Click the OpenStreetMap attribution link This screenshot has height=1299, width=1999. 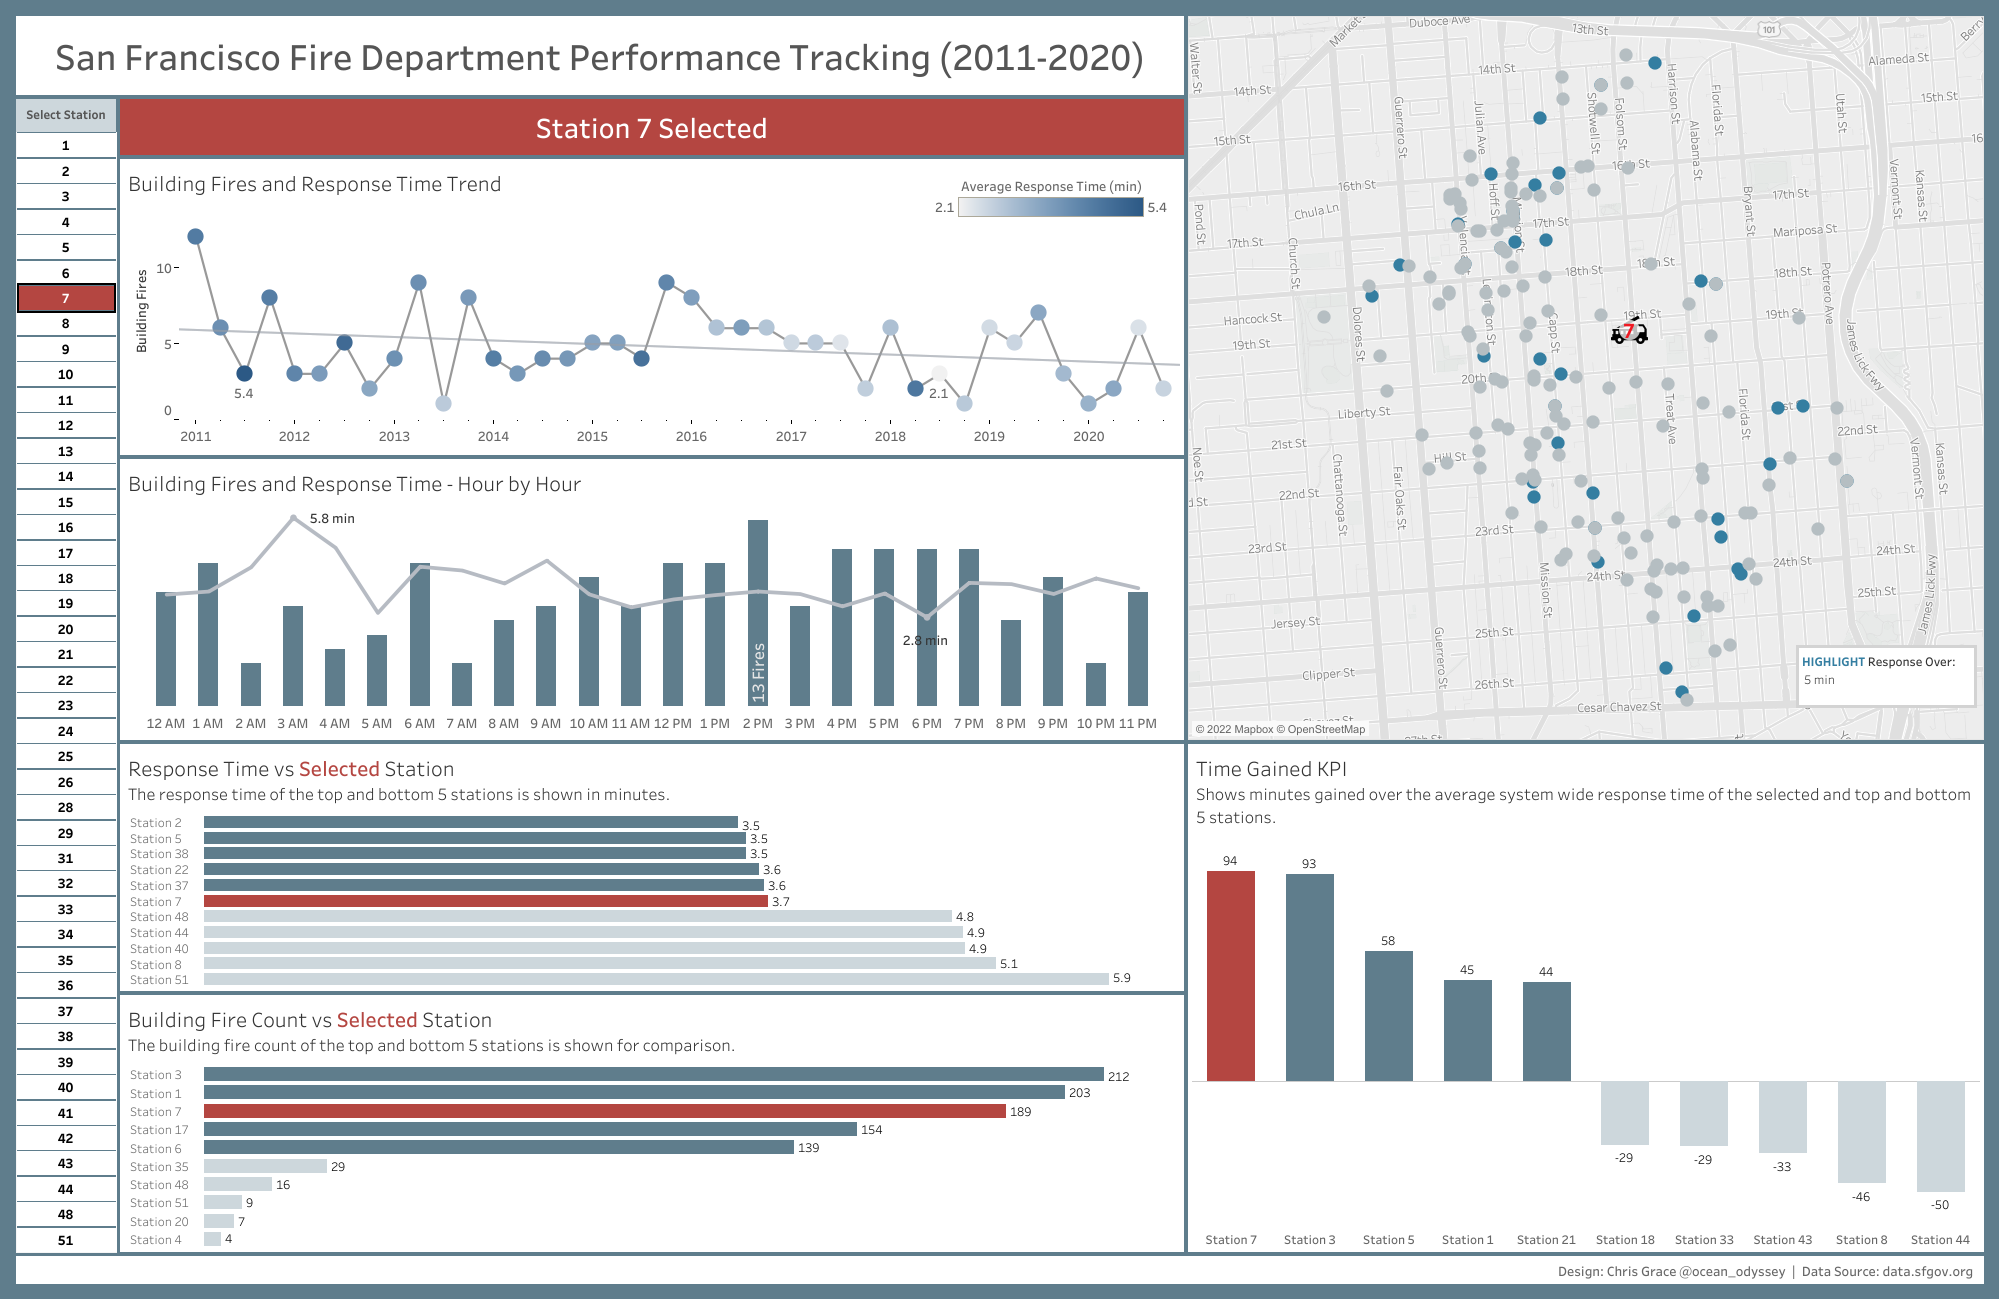click(x=1326, y=729)
